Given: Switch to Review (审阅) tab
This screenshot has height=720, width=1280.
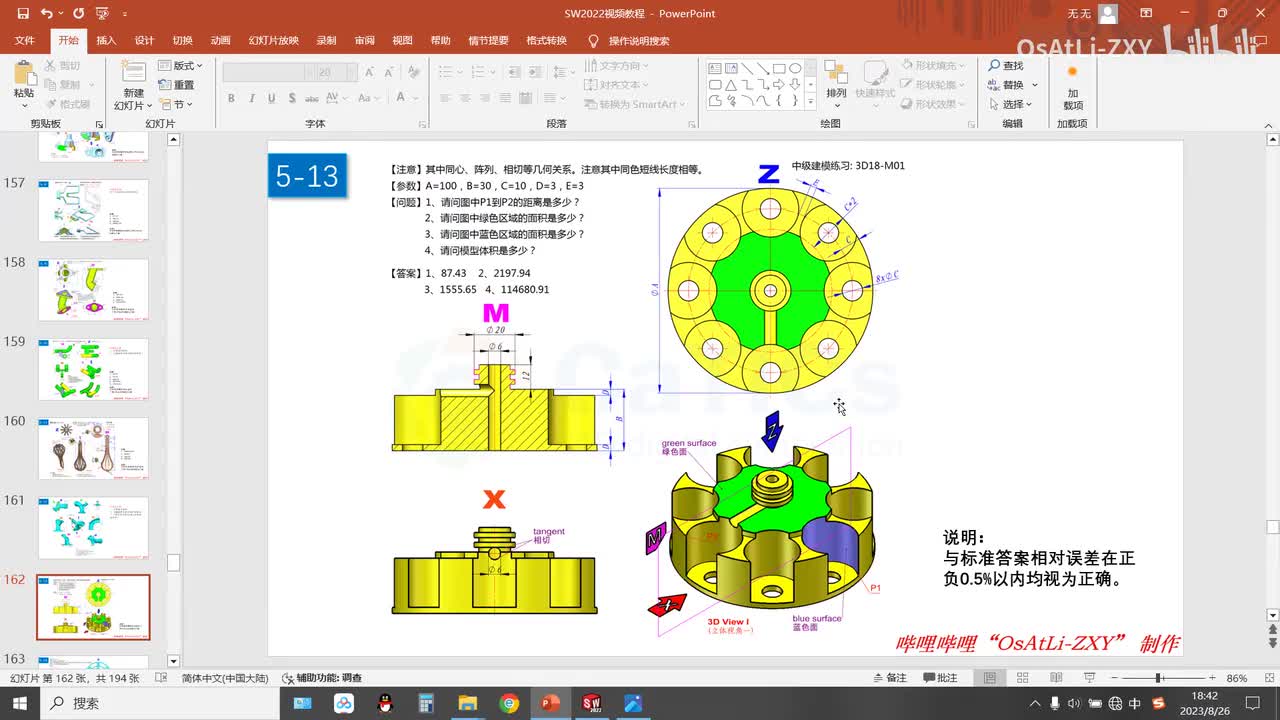Looking at the screenshot, I should pos(364,41).
